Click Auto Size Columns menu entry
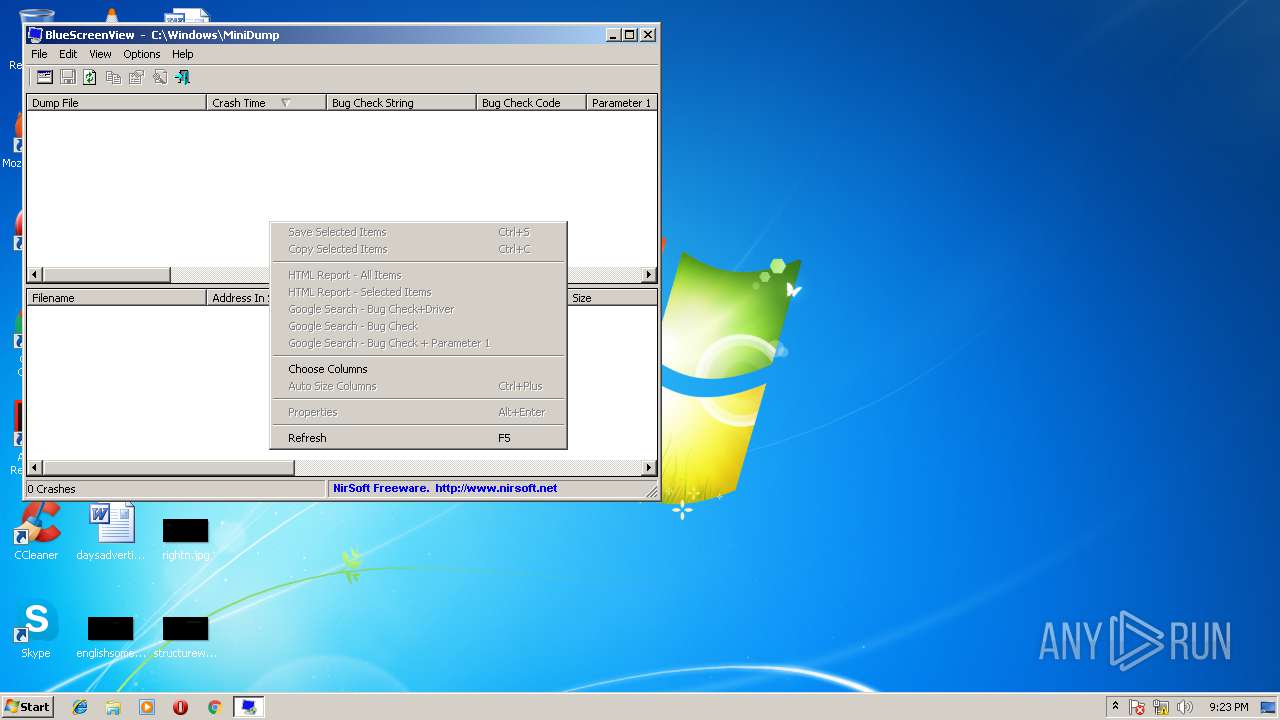1280x720 pixels. (418, 386)
